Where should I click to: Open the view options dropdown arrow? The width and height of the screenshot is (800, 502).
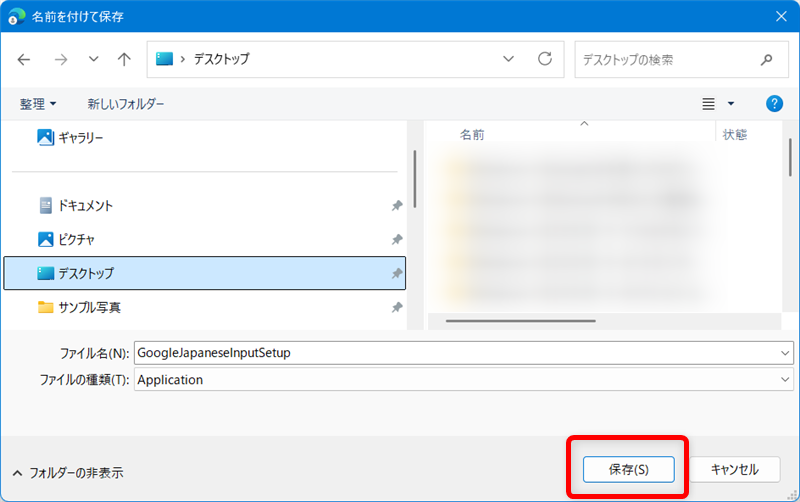[731, 104]
